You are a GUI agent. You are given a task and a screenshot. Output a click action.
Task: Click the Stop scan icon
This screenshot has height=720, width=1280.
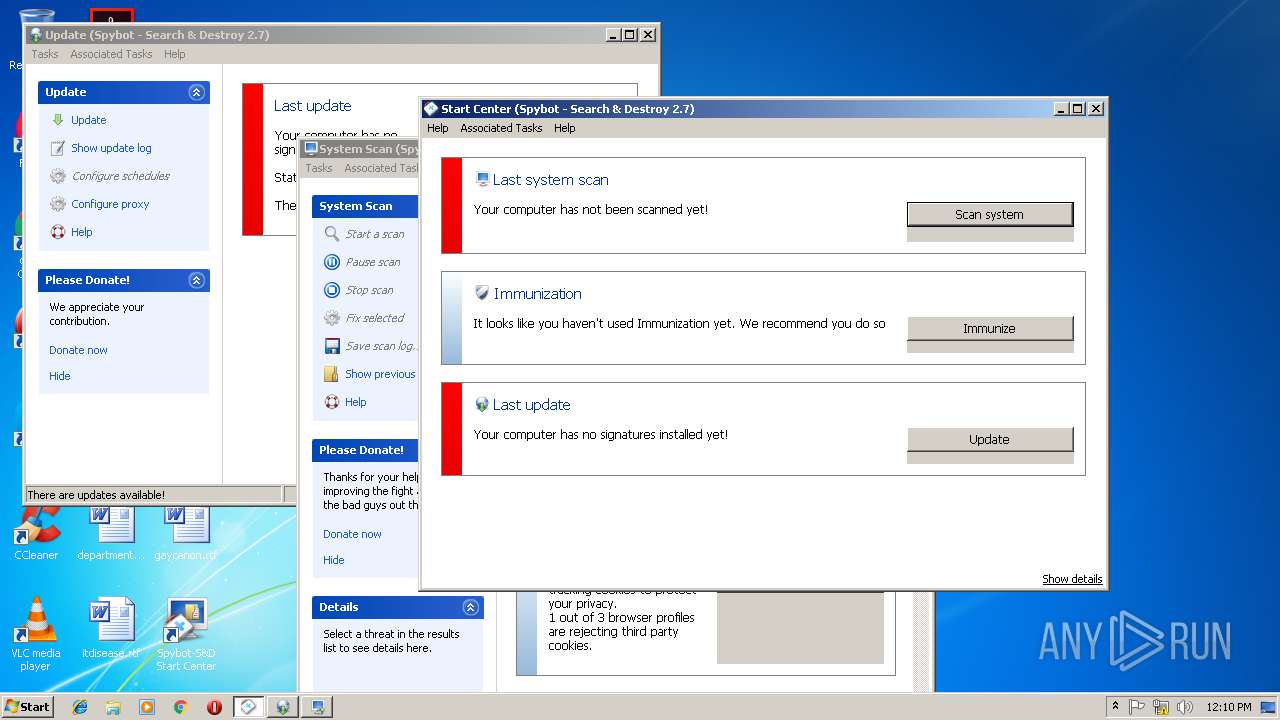click(332, 290)
